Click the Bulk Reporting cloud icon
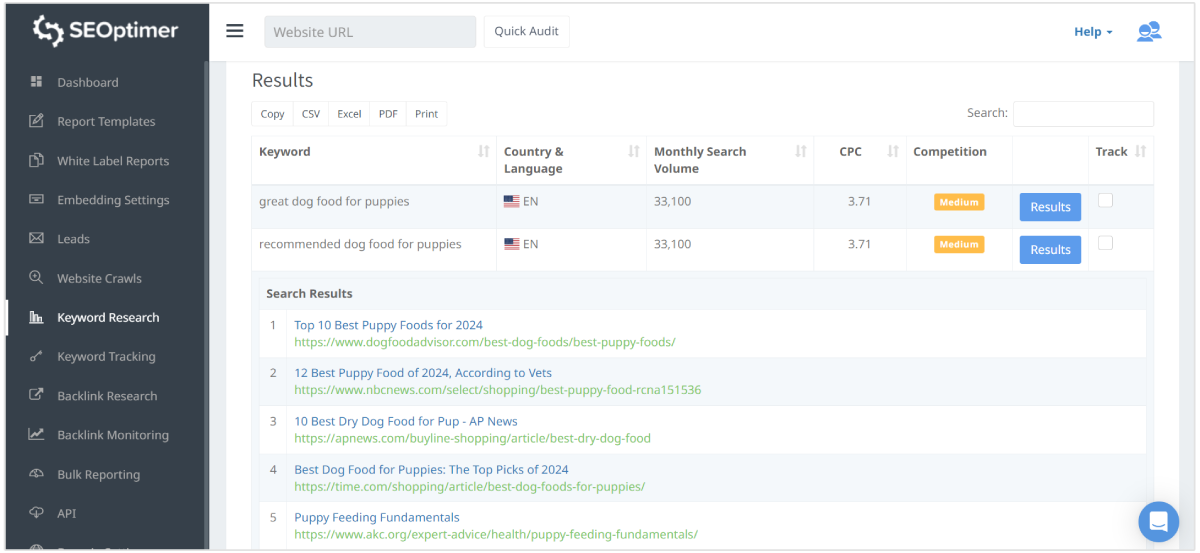The image size is (1200, 553). click(37, 474)
